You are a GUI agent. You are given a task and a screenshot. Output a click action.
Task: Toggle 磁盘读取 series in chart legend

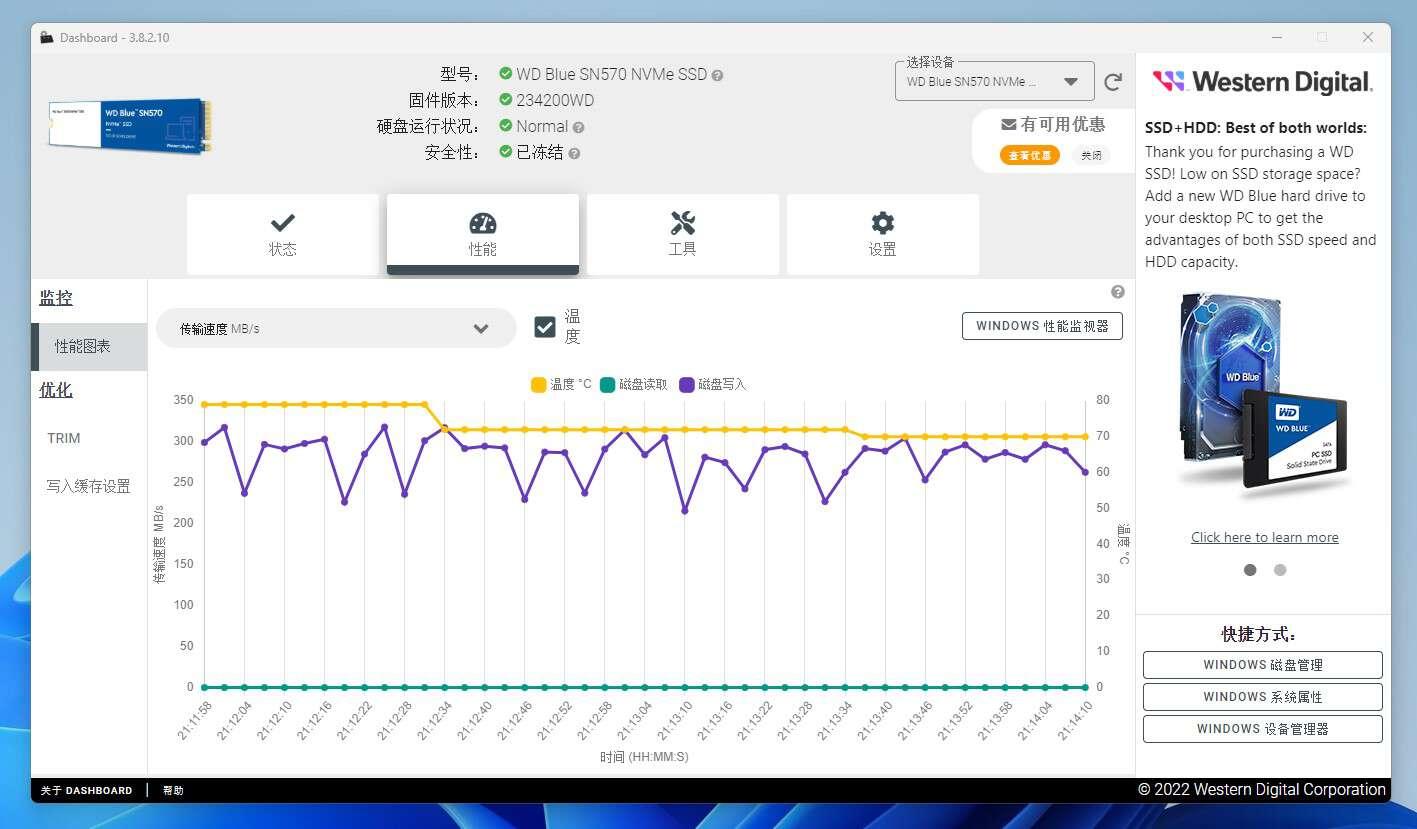tap(633, 384)
